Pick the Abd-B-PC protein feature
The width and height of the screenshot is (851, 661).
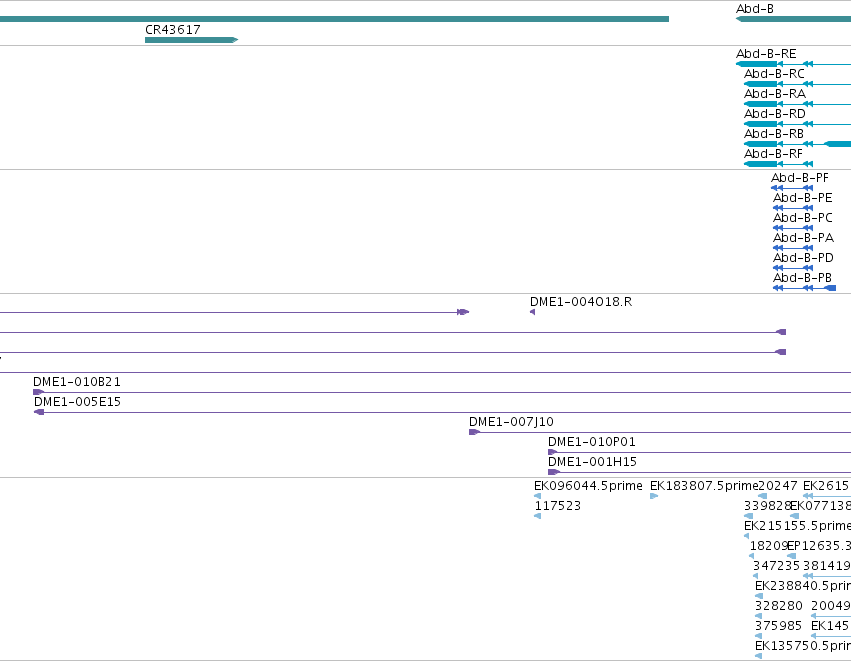point(793,228)
